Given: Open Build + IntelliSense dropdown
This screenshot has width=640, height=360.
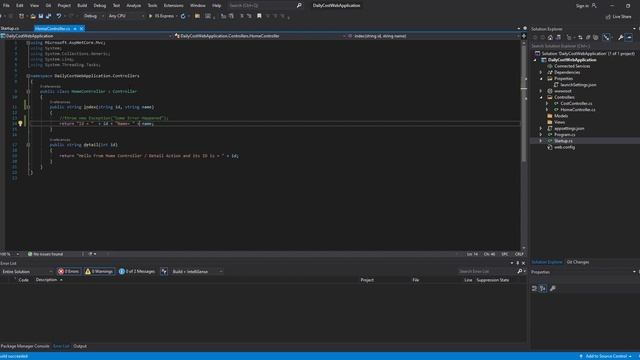Looking at the screenshot, I should (x=197, y=271).
